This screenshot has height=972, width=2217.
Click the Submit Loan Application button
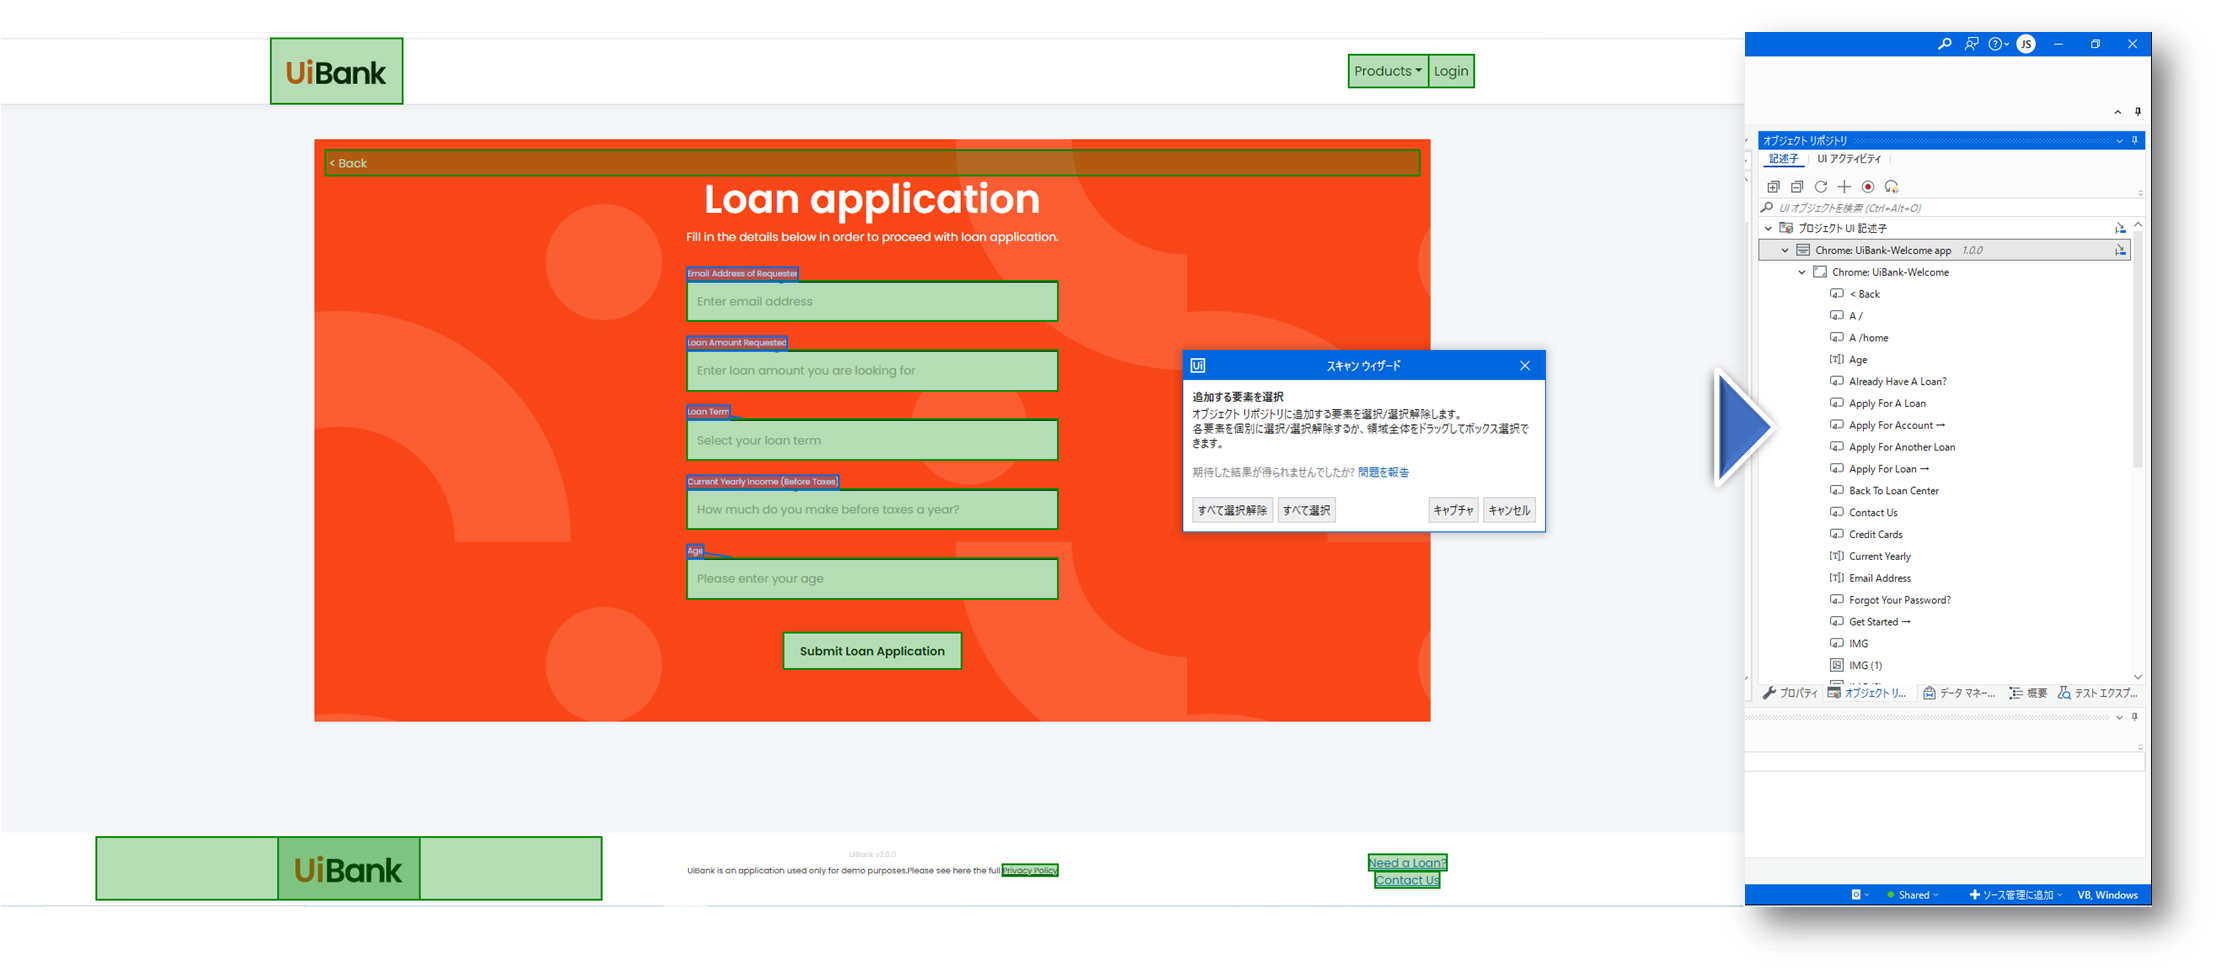(x=872, y=651)
